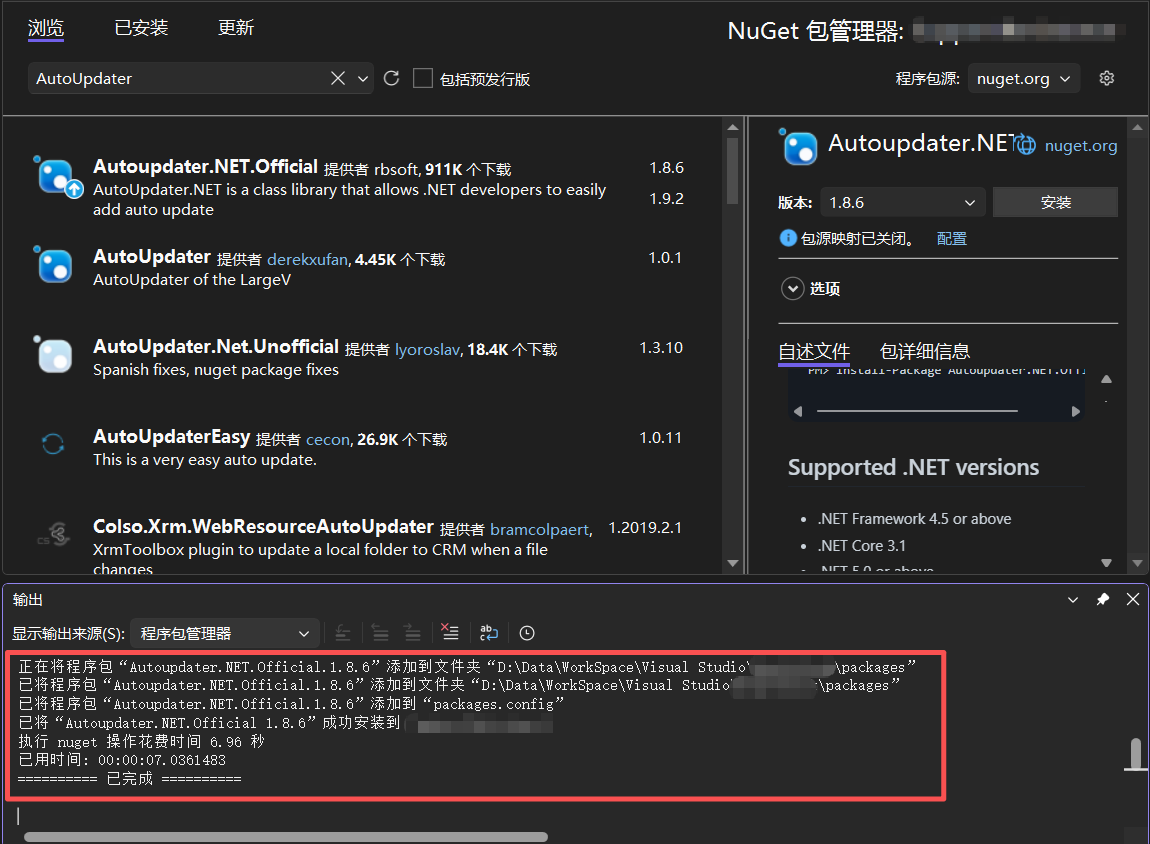1150x844 pixels.
Task: Click README code block scroll right arrow
Action: tap(1075, 411)
